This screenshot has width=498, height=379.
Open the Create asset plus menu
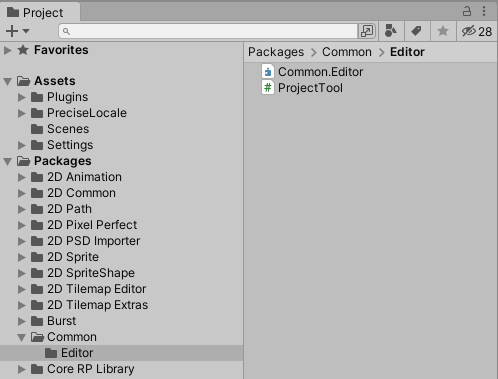18,31
